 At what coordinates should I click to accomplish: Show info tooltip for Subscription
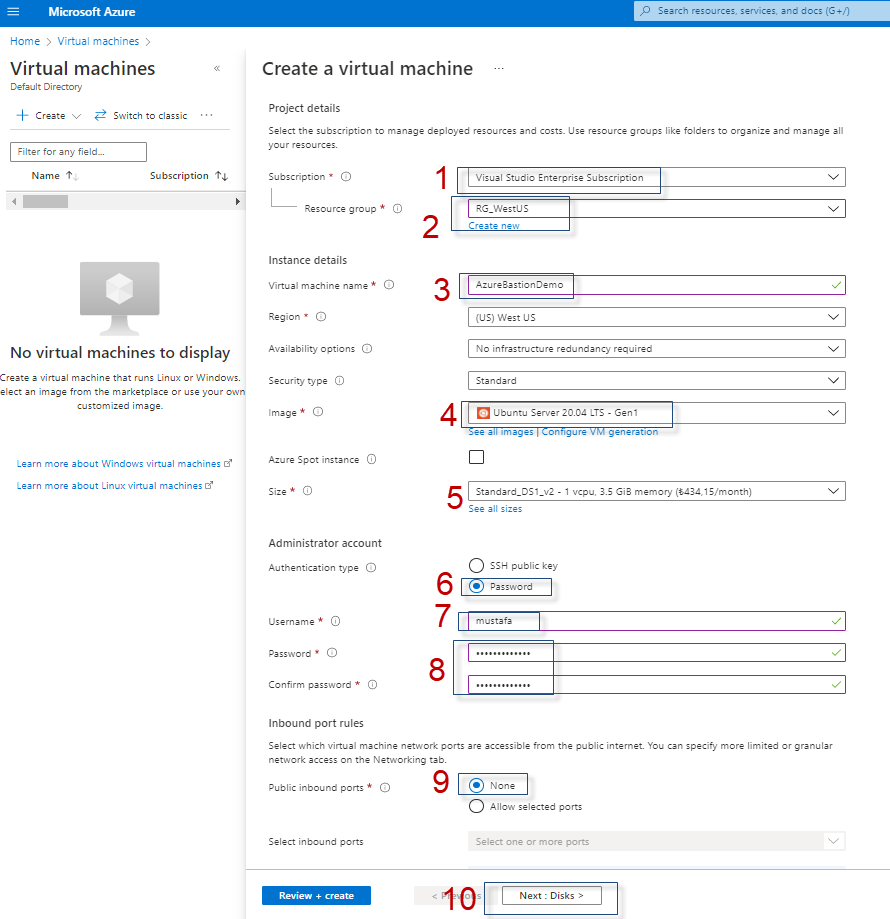click(346, 176)
